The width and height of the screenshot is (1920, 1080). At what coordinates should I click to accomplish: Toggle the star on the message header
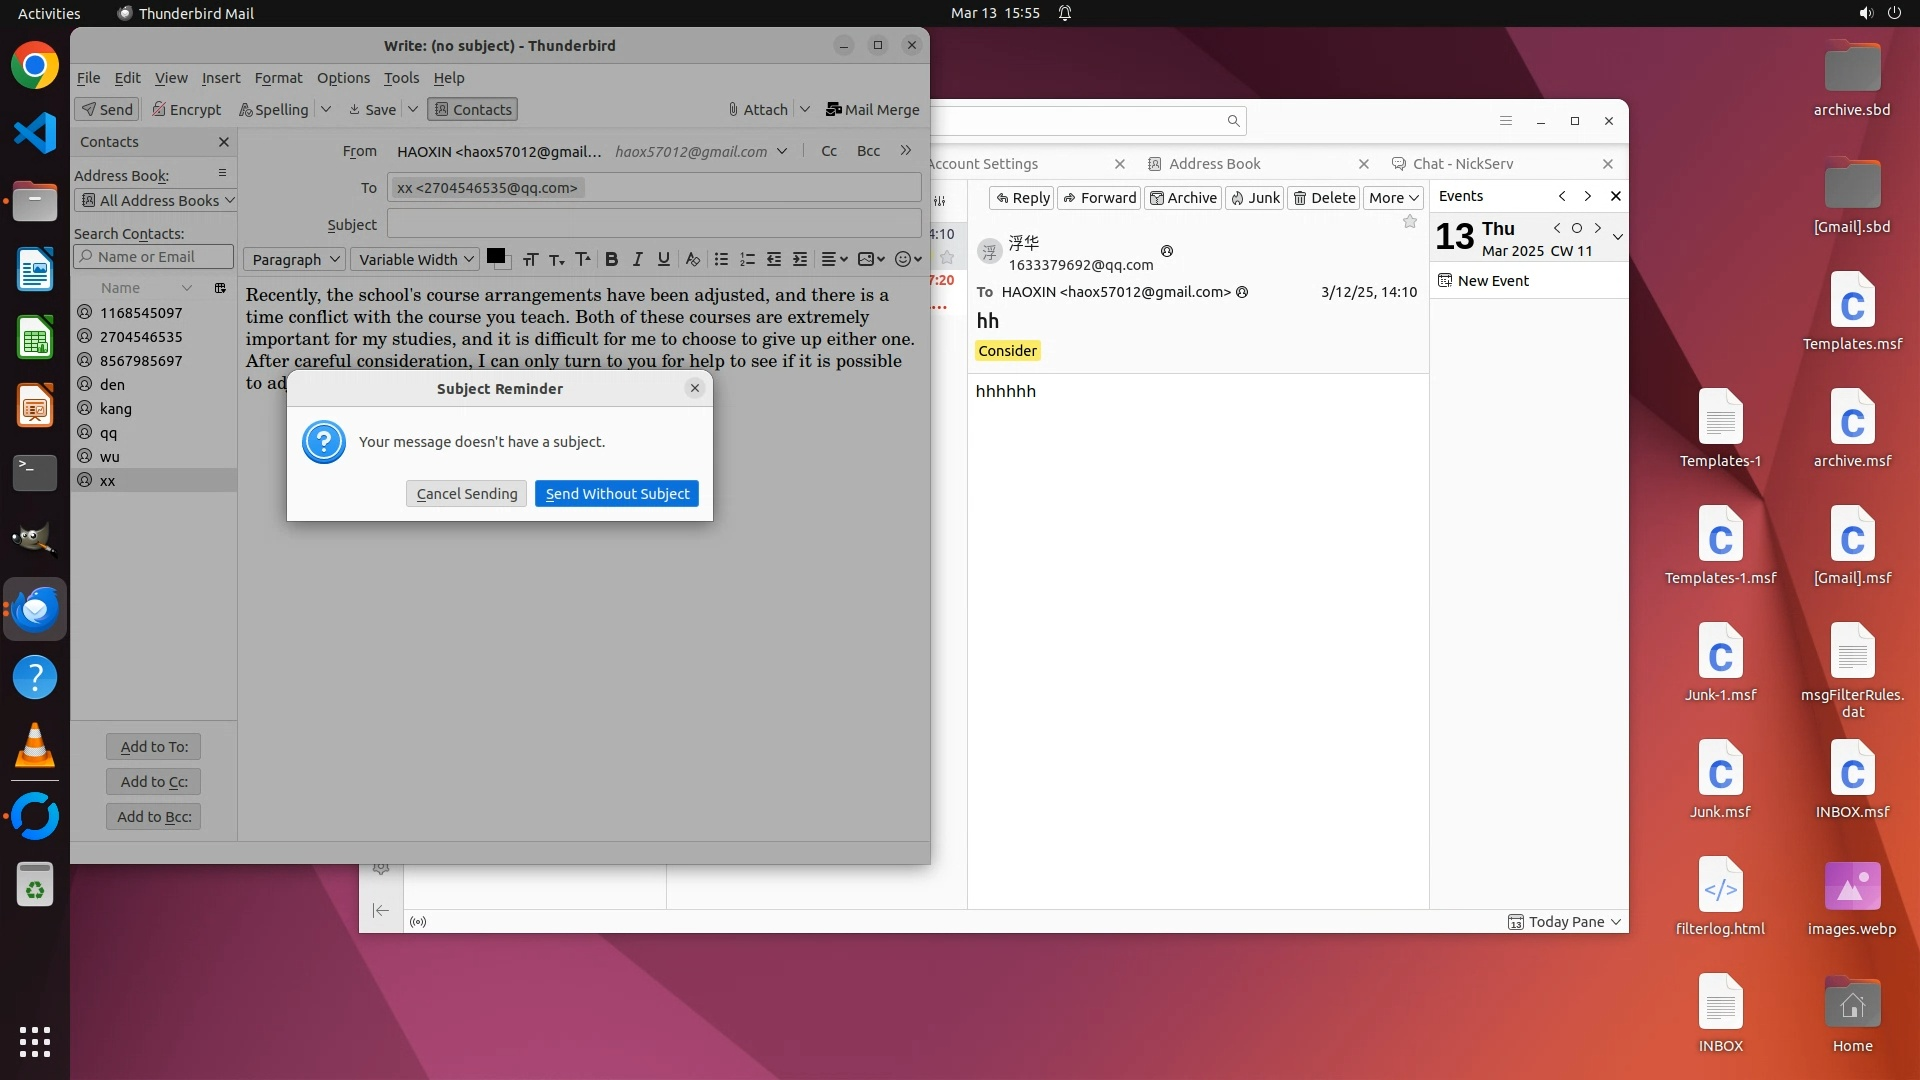(1410, 222)
